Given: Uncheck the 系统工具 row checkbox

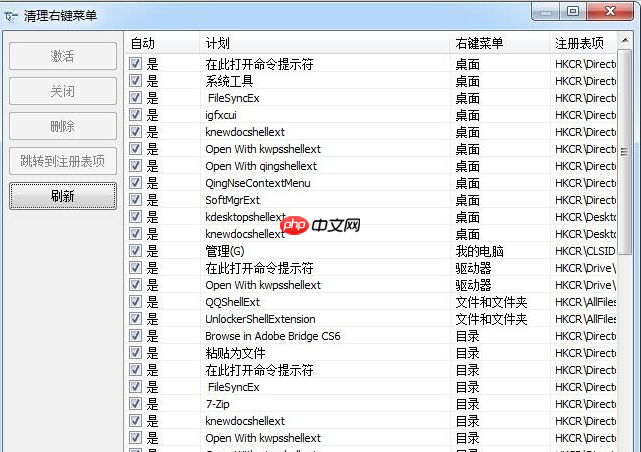Looking at the screenshot, I should coord(135,81).
